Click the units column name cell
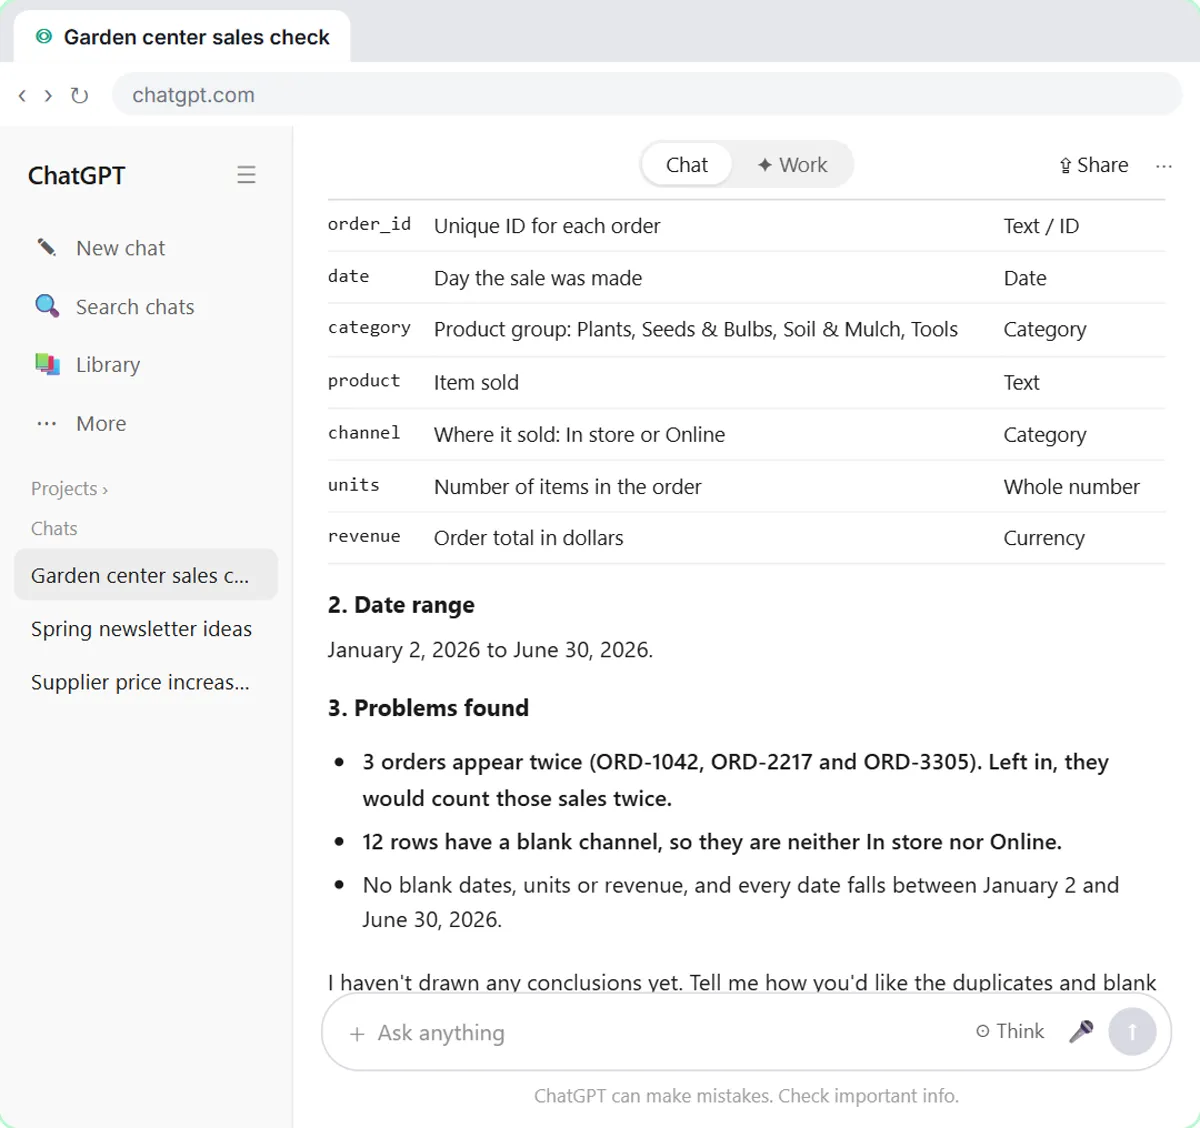 click(354, 485)
